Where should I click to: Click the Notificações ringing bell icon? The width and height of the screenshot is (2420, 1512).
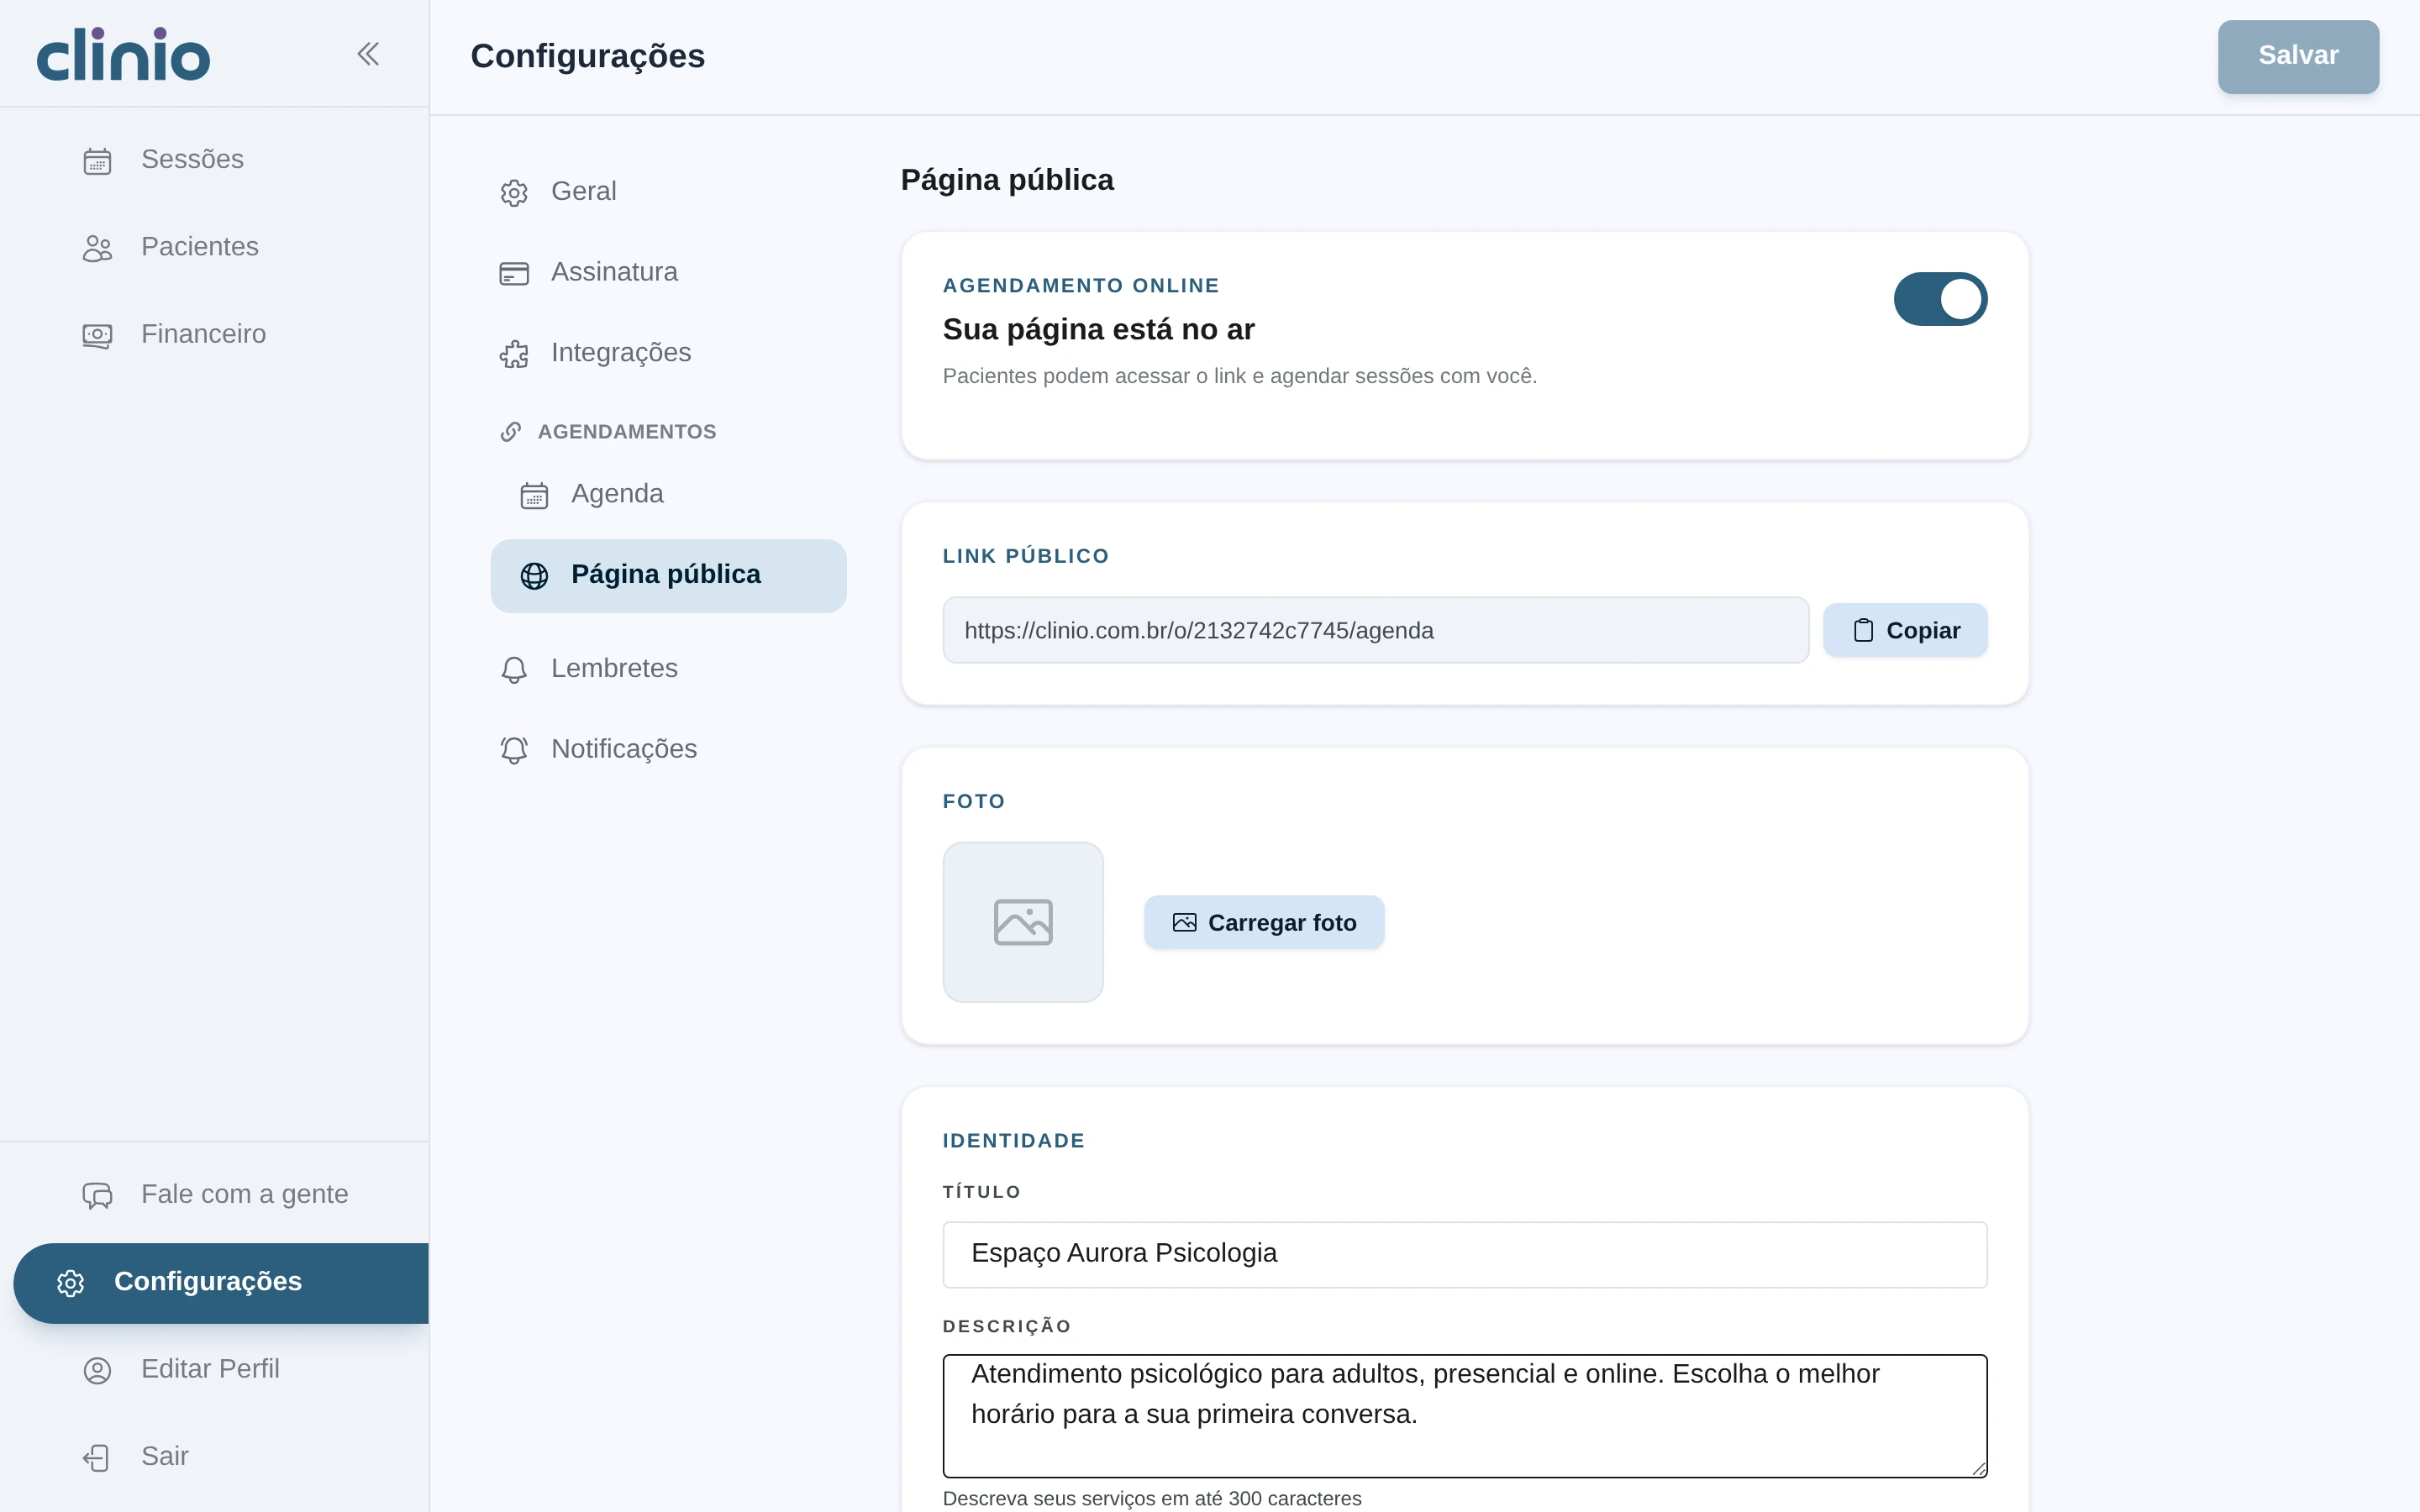[514, 750]
